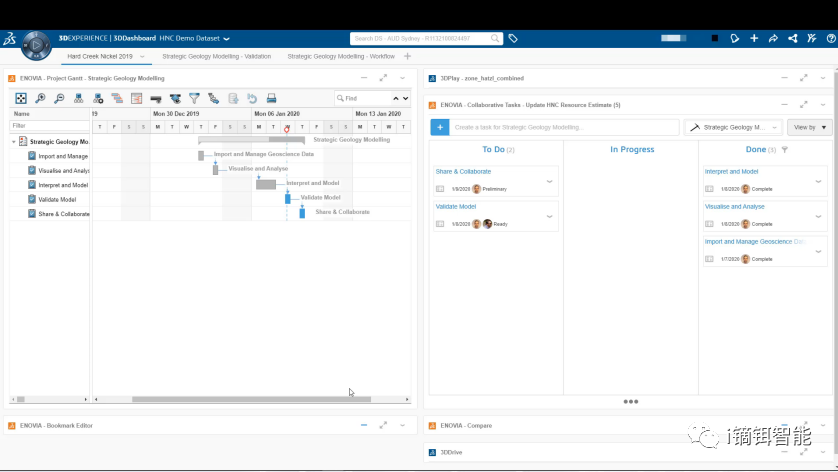838x472 pixels.
Task: Click the undo icon in Gantt toolbar
Action: (252, 98)
